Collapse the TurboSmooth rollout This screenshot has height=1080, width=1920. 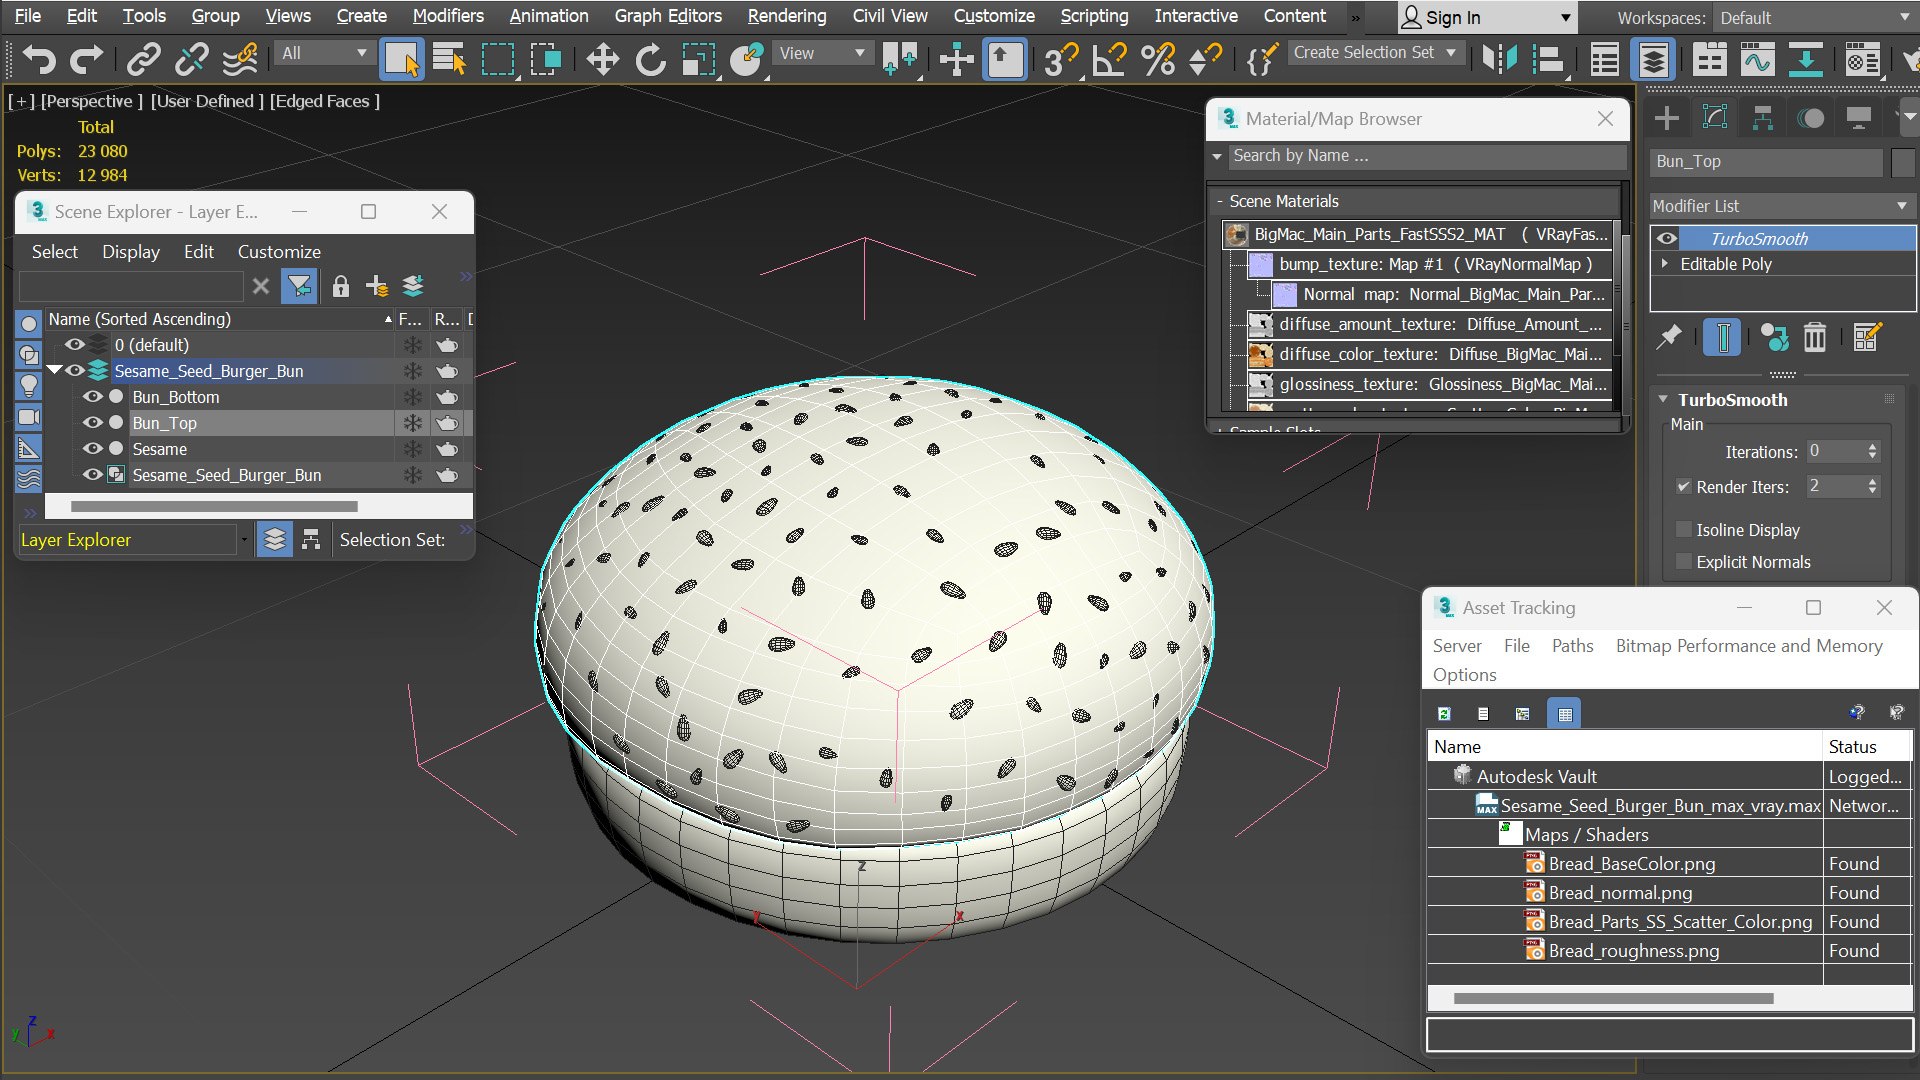point(1664,400)
